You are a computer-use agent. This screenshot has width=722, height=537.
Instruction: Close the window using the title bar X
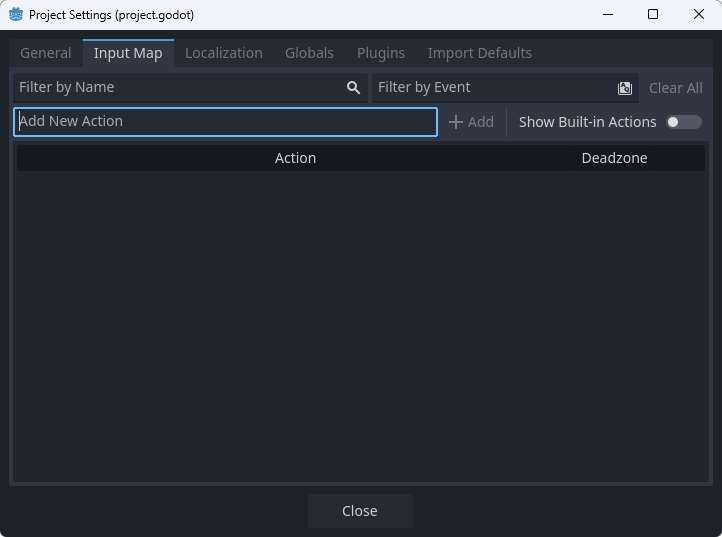(698, 15)
